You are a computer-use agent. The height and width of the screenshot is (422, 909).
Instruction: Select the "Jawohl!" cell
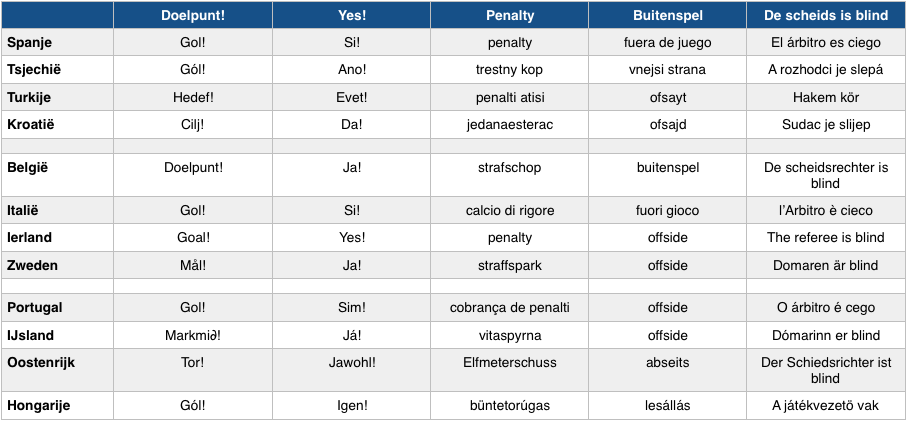coord(351,361)
